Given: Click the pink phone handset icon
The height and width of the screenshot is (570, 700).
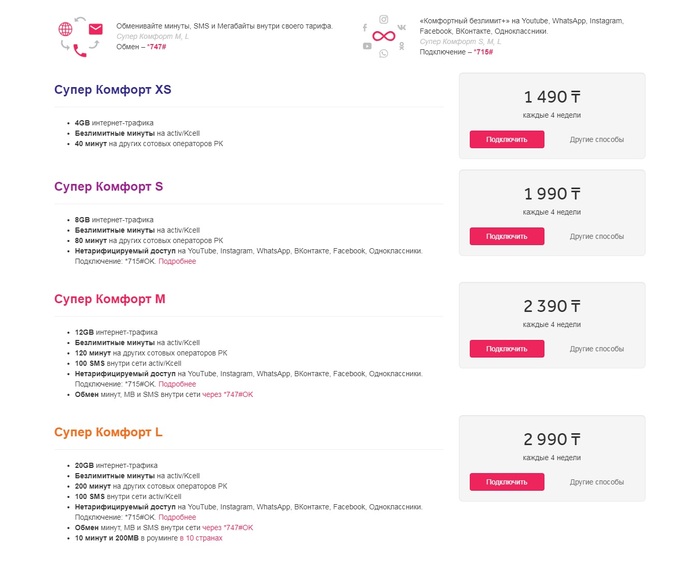Looking at the screenshot, I should [80, 50].
